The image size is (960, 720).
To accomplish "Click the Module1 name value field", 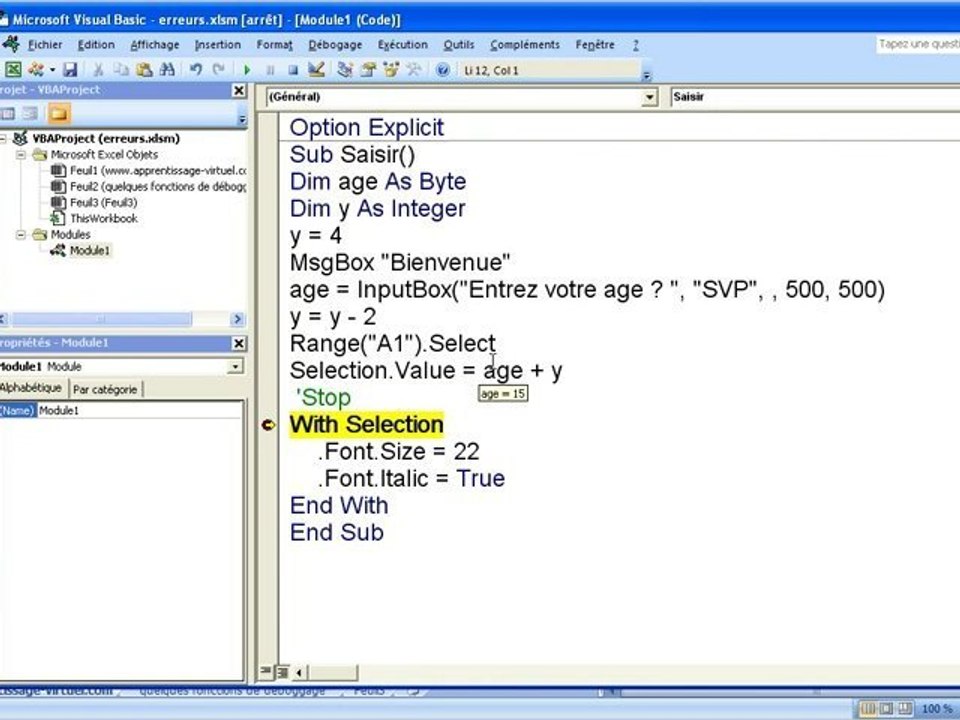I will pyautogui.click(x=140, y=411).
